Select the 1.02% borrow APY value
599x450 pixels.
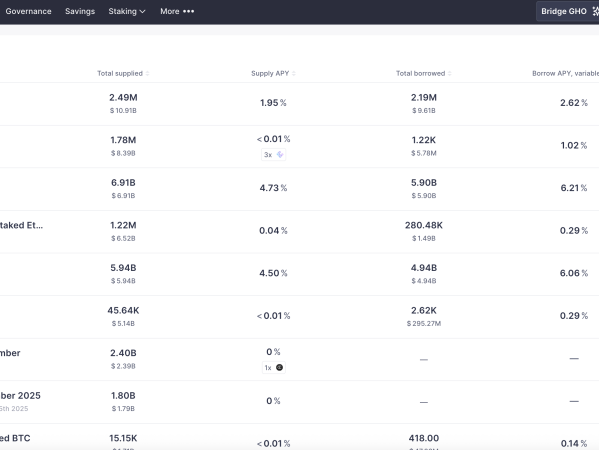click(574, 146)
